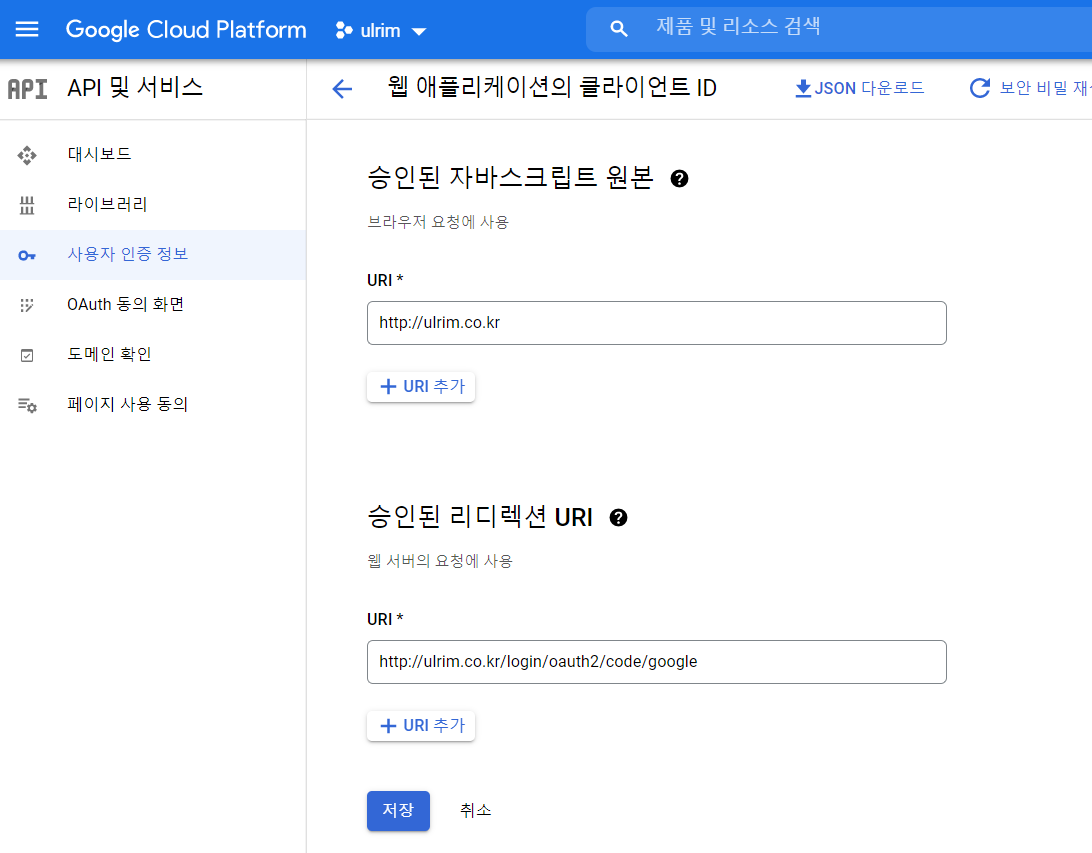Click the 취소 button
The width and height of the screenshot is (1092, 853).
pos(476,811)
